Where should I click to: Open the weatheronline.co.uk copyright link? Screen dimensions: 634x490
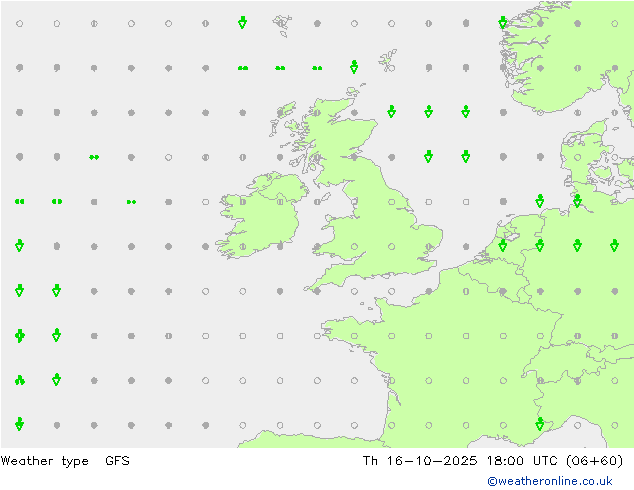549,481
